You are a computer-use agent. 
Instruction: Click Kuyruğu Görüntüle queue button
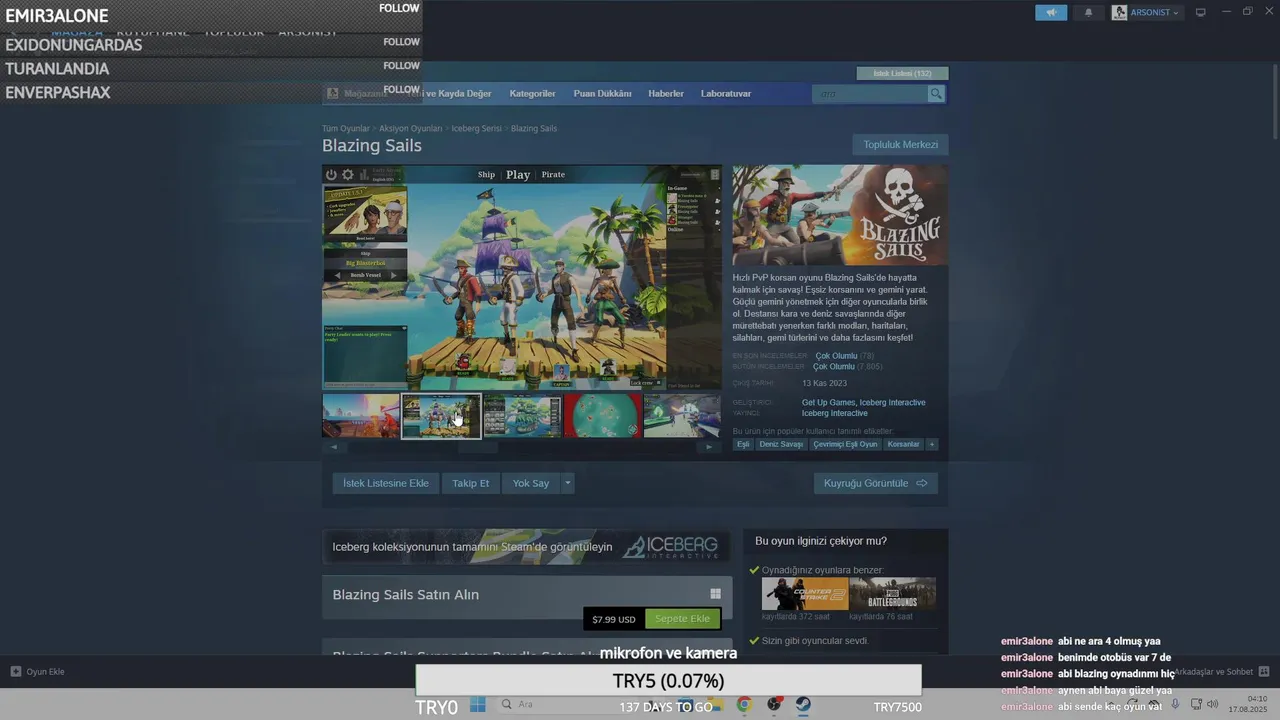pos(875,483)
